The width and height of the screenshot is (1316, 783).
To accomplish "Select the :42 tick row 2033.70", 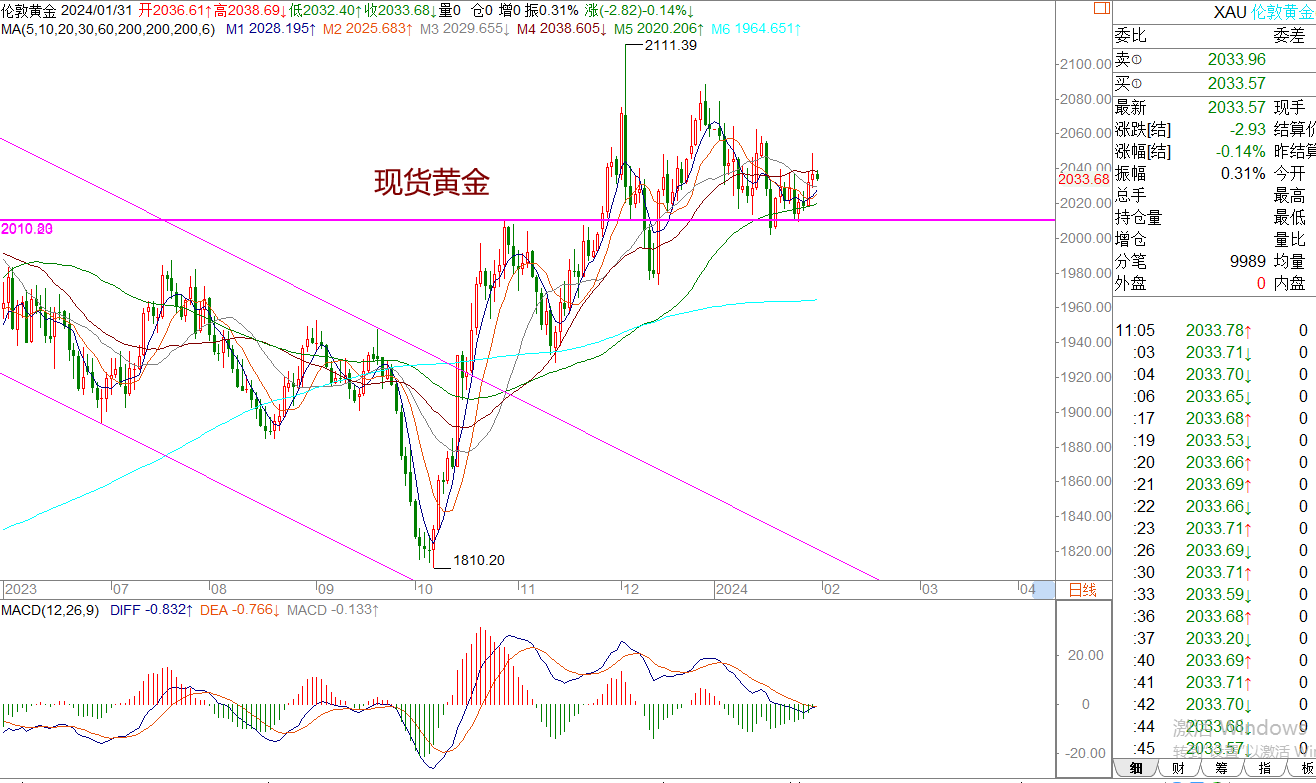I will [1214, 704].
